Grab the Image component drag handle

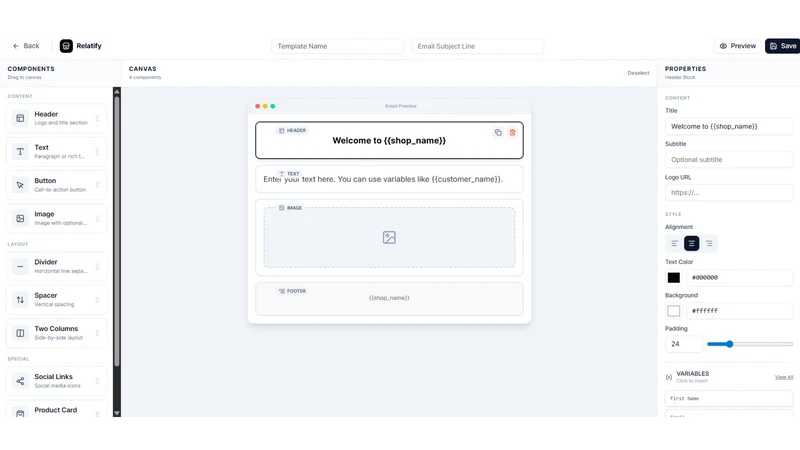point(97,218)
